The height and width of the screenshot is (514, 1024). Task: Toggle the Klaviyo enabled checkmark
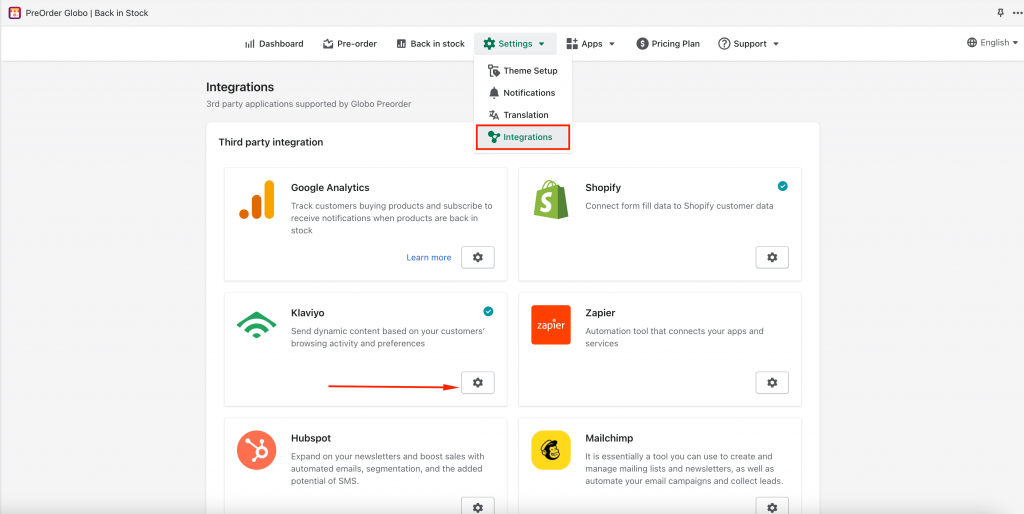(x=488, y=311)
